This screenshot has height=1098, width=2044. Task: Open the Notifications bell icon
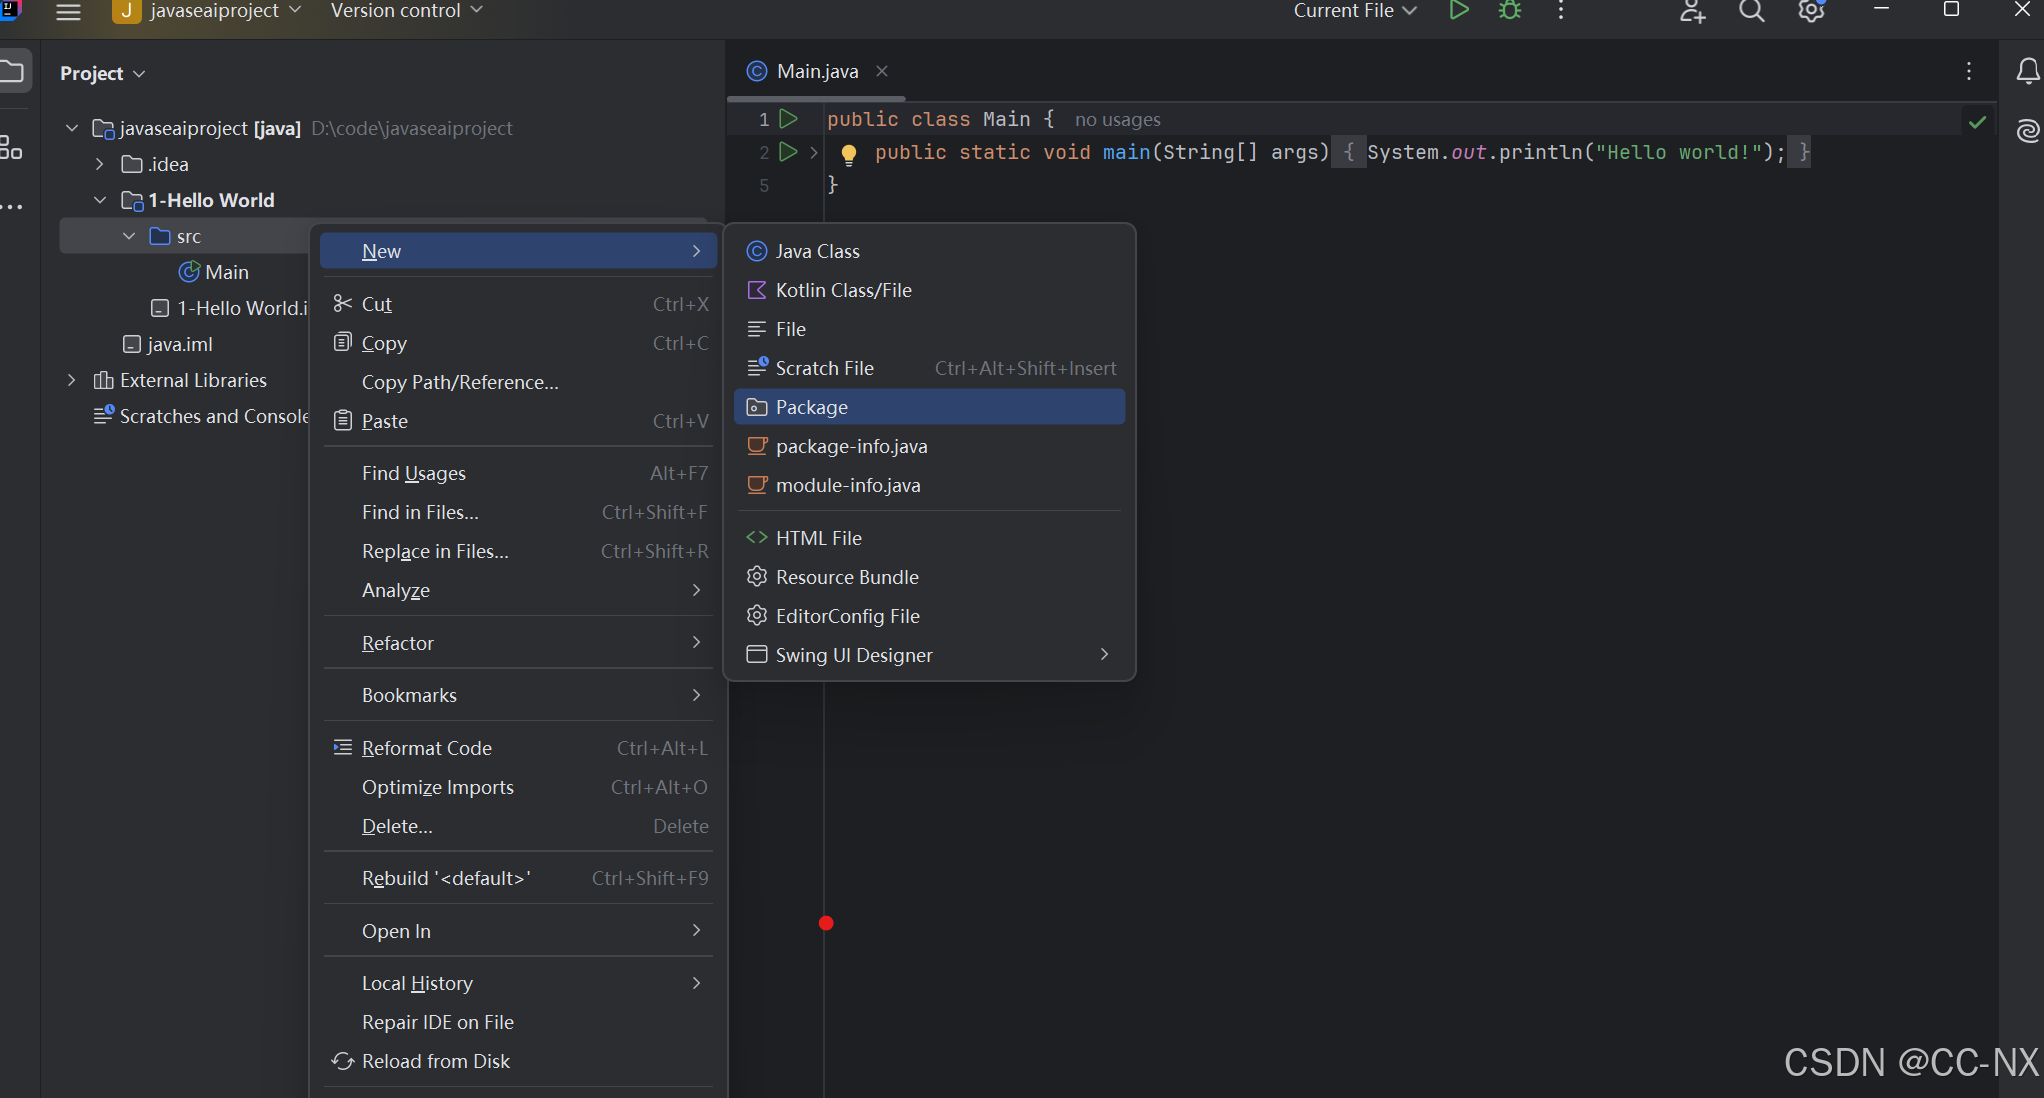point(2027,72)
